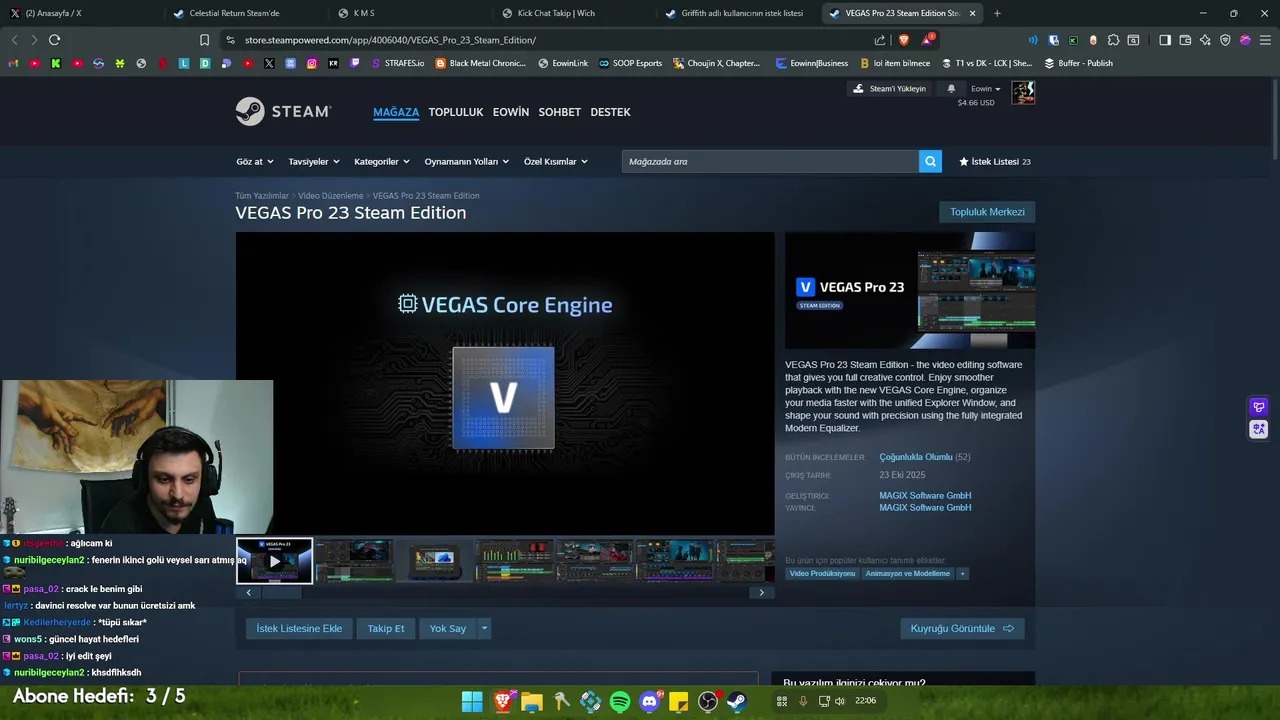Expand the Göz at dropdown

254,161
